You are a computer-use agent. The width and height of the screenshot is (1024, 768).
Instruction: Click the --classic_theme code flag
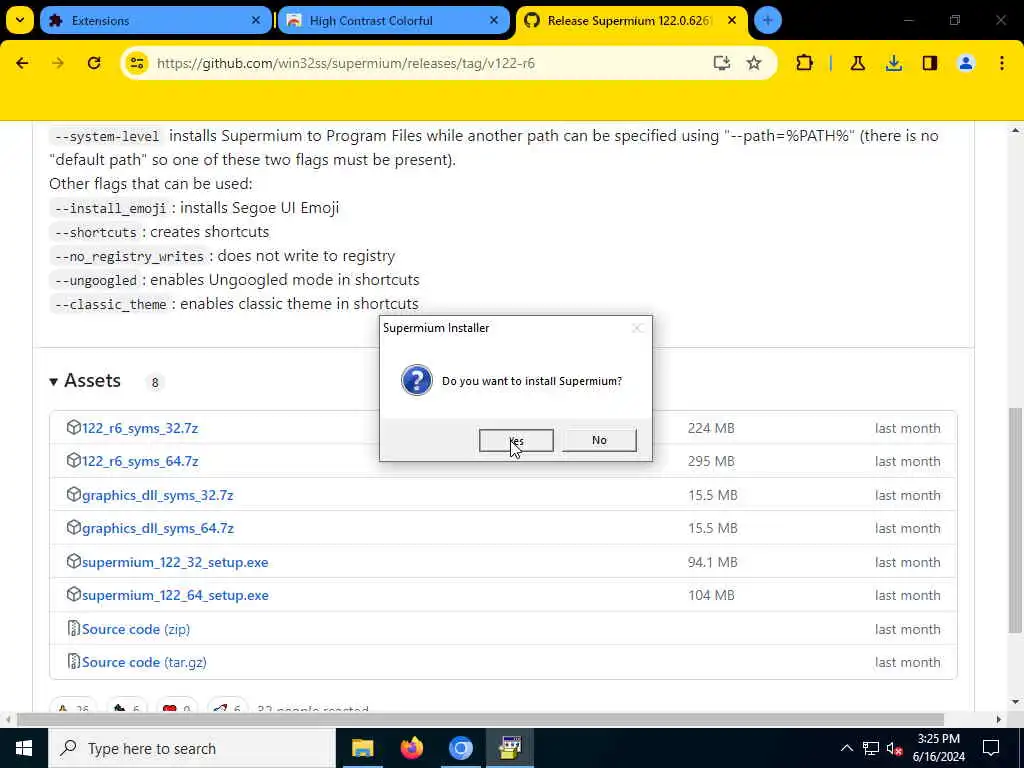[x=111, y=304]
